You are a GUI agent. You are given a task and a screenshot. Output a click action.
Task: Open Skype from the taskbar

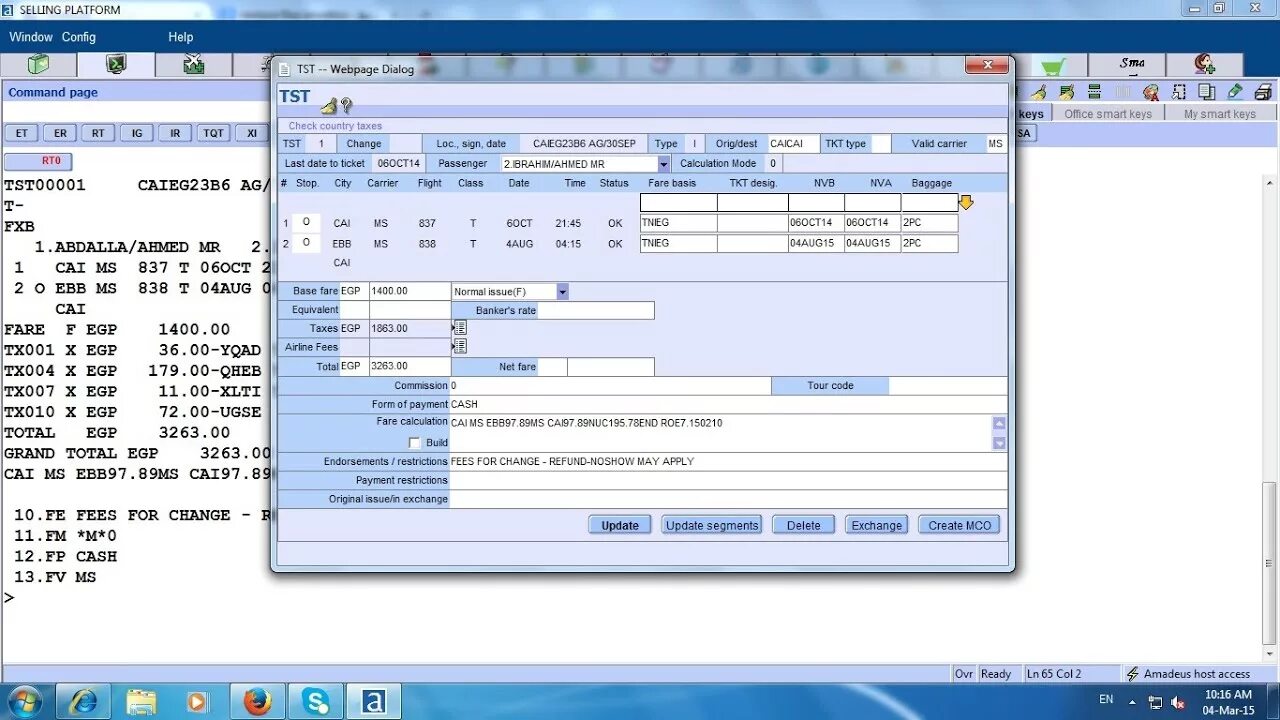[316, 701]
